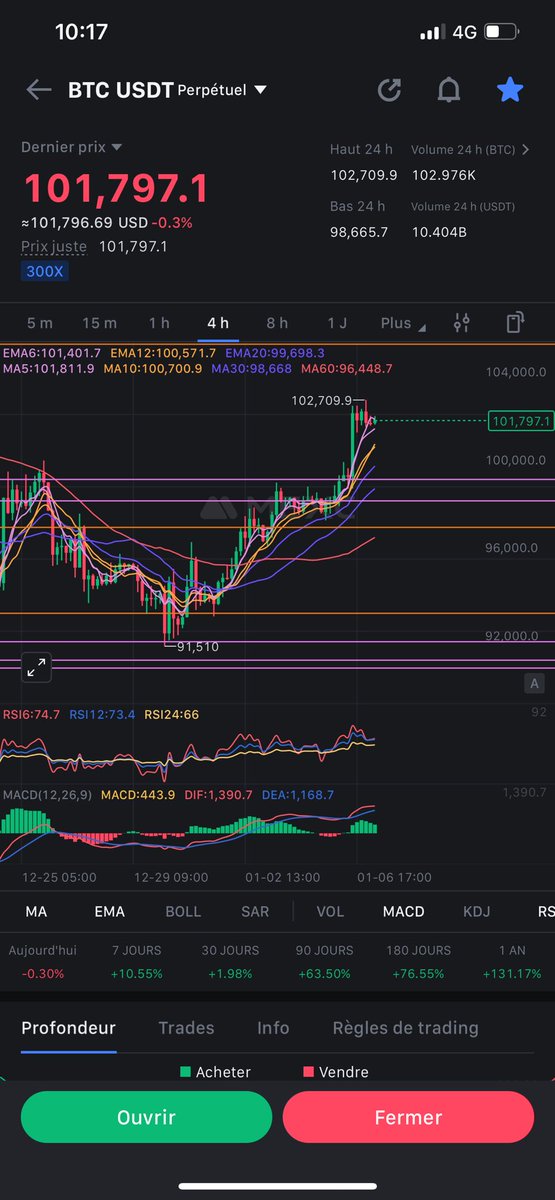Viewport: 555px width, 1200px height.
Task: Select the 5 m timeframe
Action: point(39,323)
